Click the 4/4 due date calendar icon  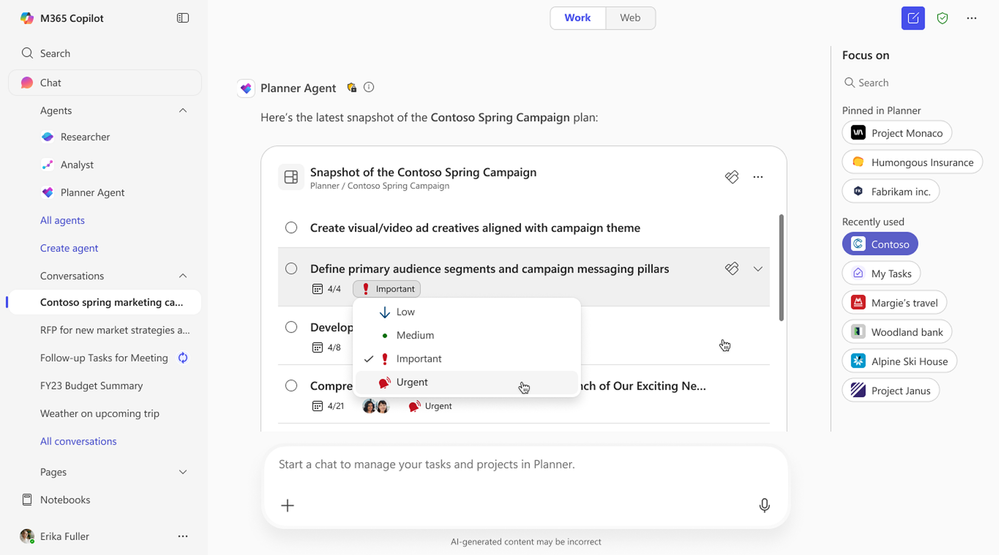point(317,289)
